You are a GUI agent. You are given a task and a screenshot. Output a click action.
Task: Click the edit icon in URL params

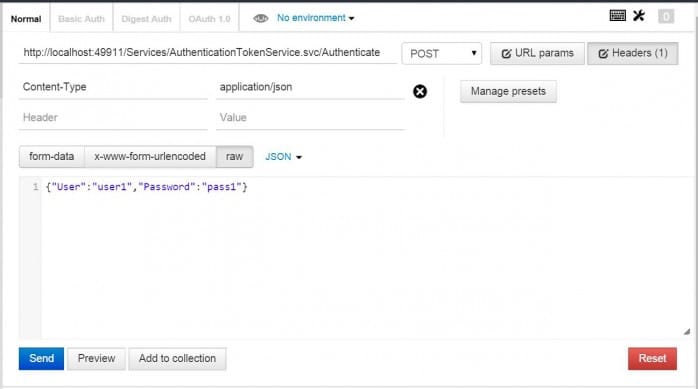coord(506,54)
